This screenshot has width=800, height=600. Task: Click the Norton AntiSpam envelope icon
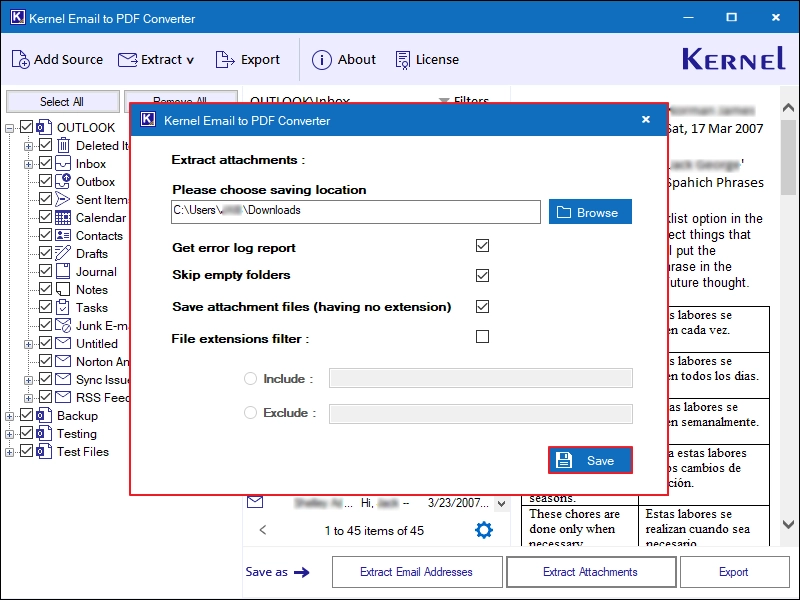pos(63,361)
